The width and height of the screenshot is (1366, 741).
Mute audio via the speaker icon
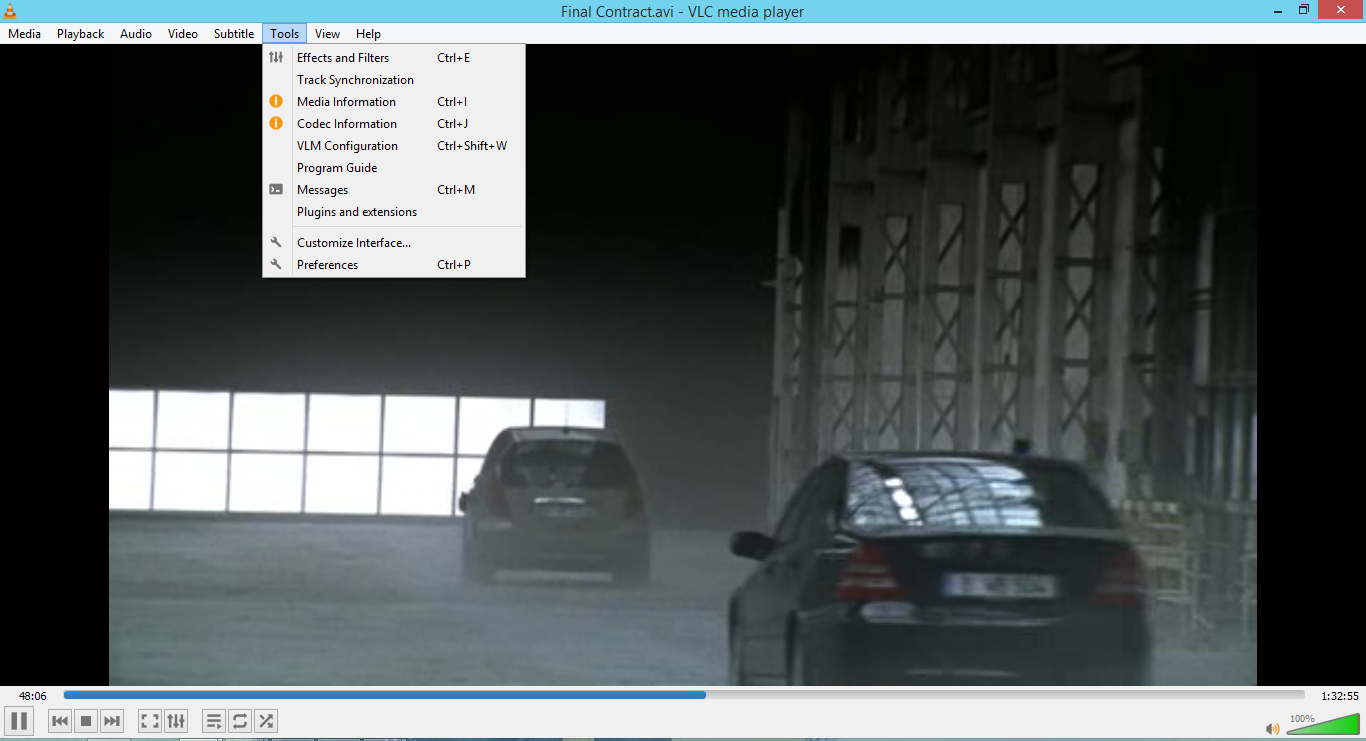(1273, 728)
